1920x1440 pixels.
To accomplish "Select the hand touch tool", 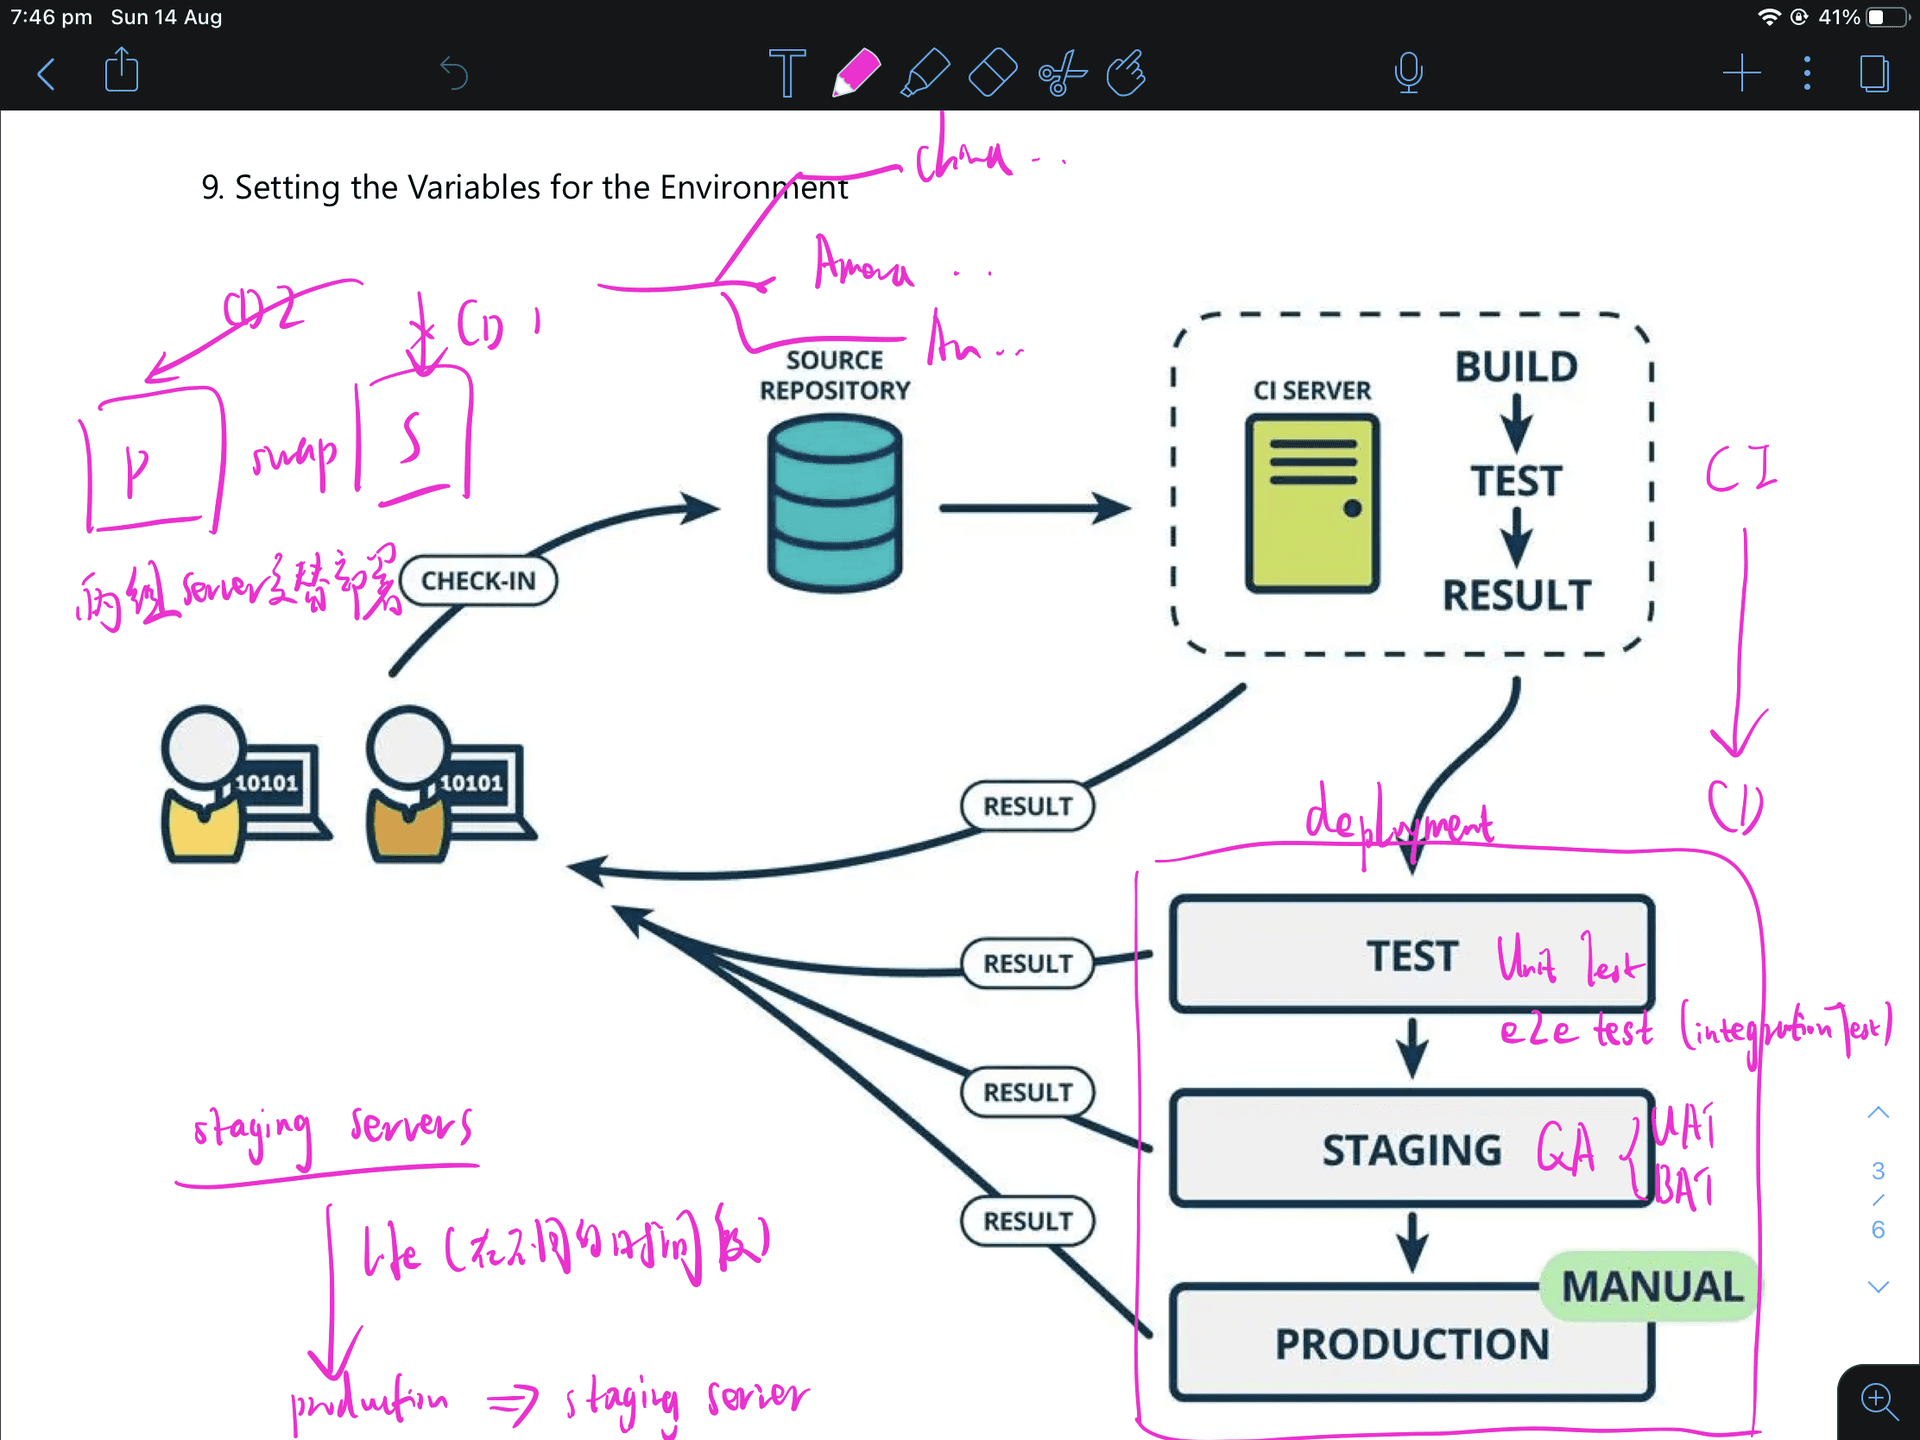I will (x=1127, y=73).
